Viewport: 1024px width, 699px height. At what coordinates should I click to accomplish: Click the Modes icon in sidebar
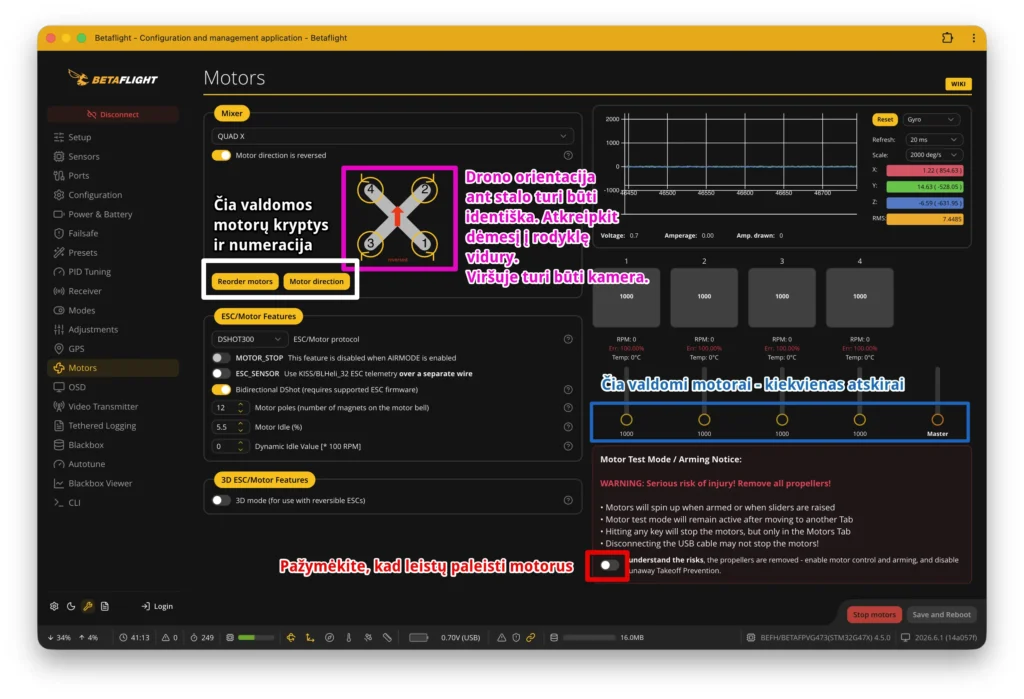point(59,310)
